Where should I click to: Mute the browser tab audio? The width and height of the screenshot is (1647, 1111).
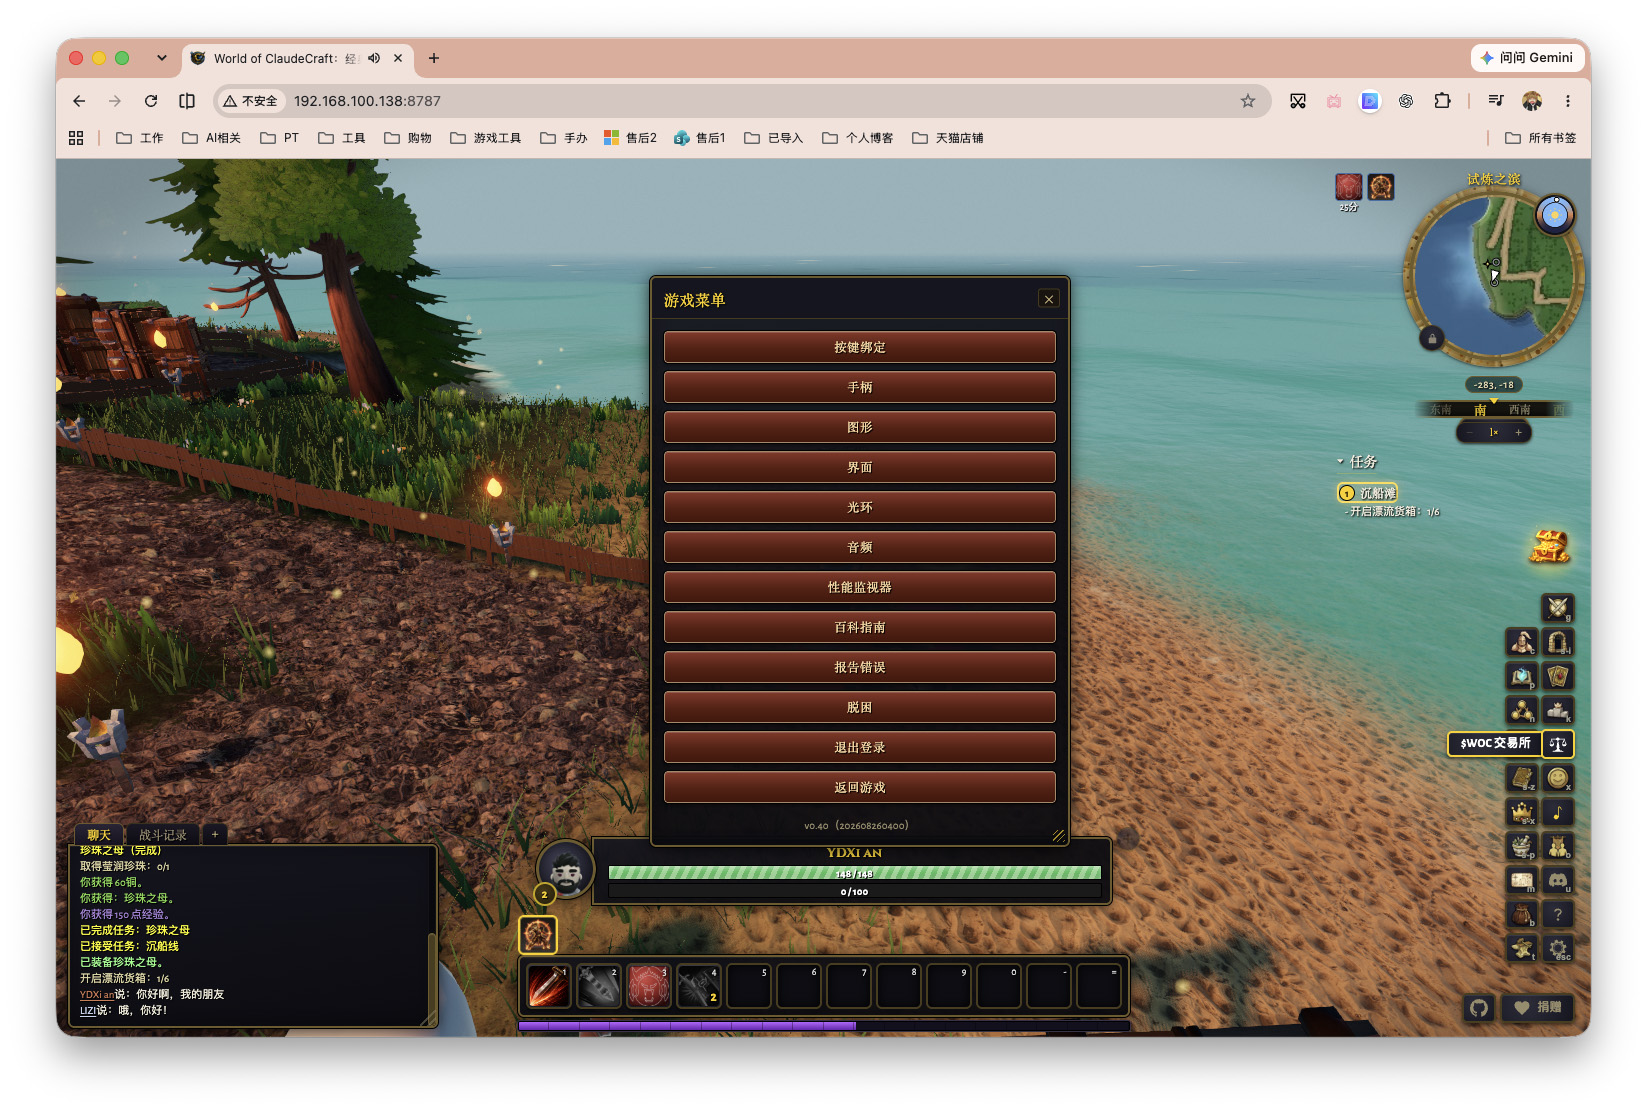(374, 58)
